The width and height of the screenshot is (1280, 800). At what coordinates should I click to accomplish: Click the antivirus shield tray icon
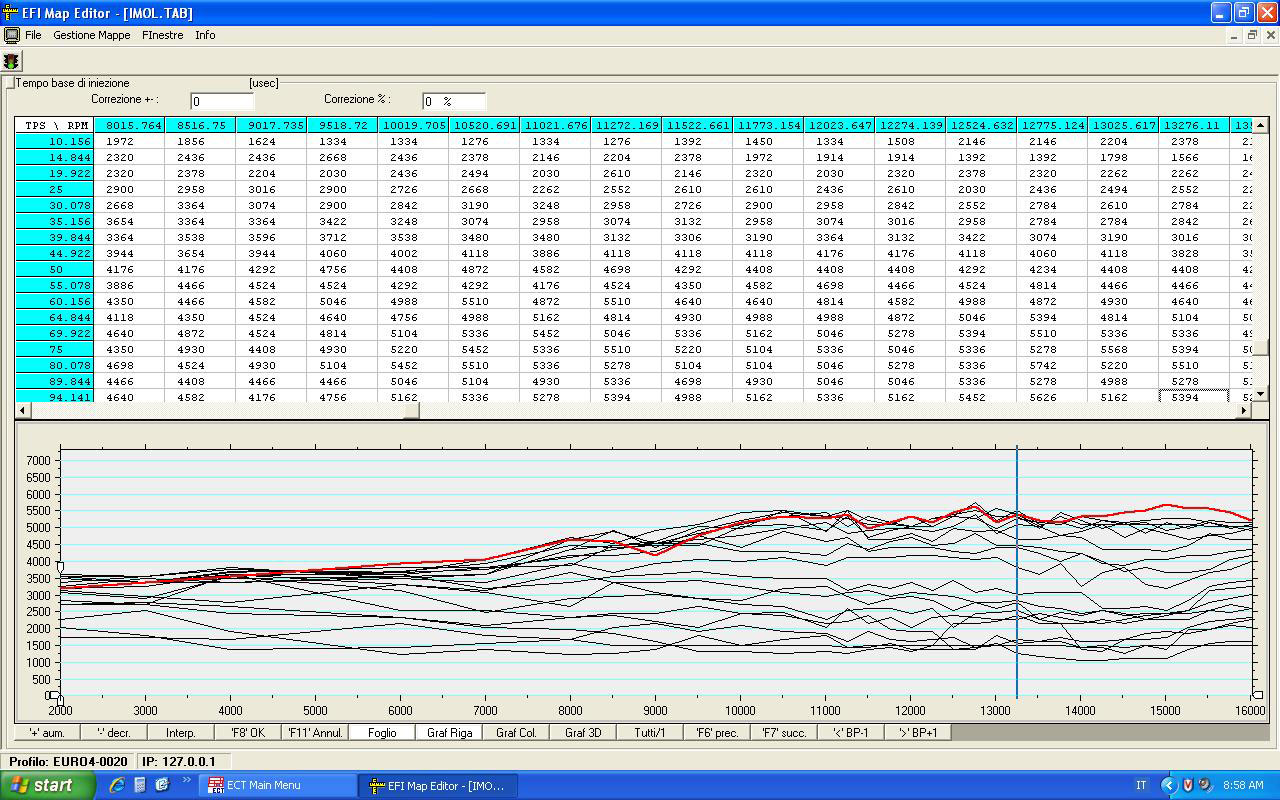1188,785
